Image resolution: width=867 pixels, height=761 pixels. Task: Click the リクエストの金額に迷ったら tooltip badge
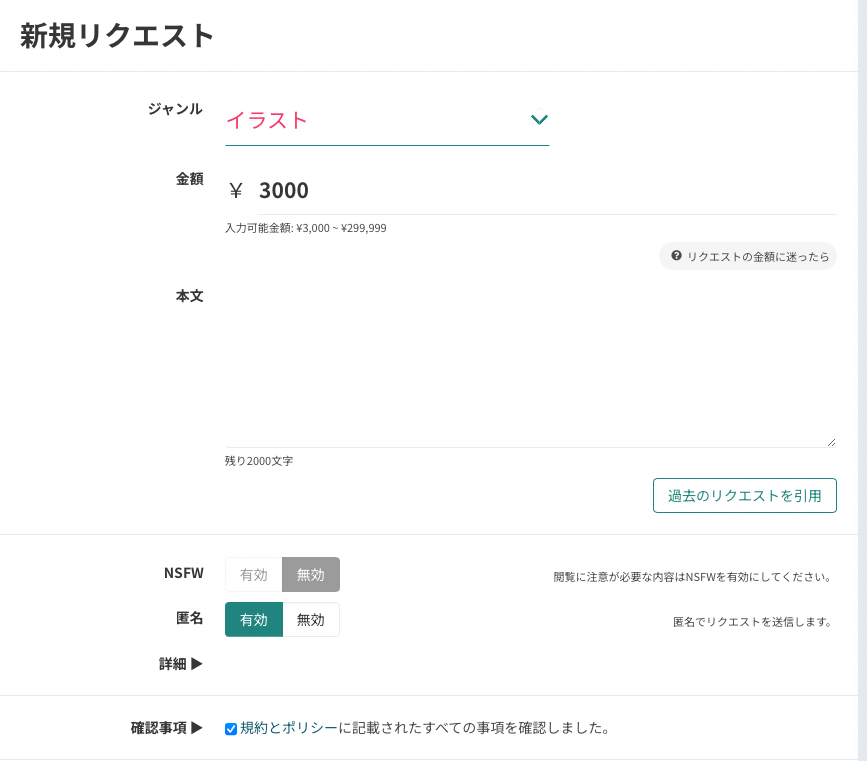coord(748,256)
